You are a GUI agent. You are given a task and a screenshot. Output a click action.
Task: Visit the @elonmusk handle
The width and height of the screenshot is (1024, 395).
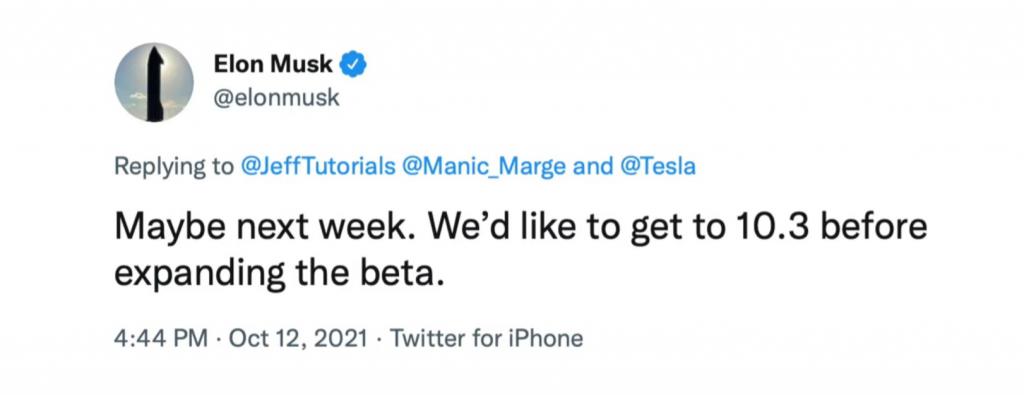click(x=277, y=98)
